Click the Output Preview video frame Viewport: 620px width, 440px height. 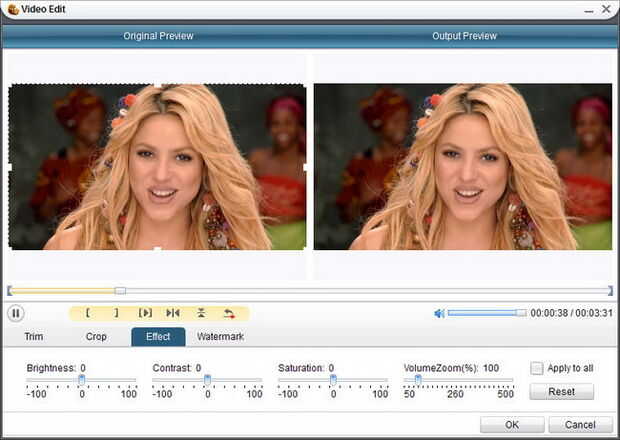(x=463, y=166)
